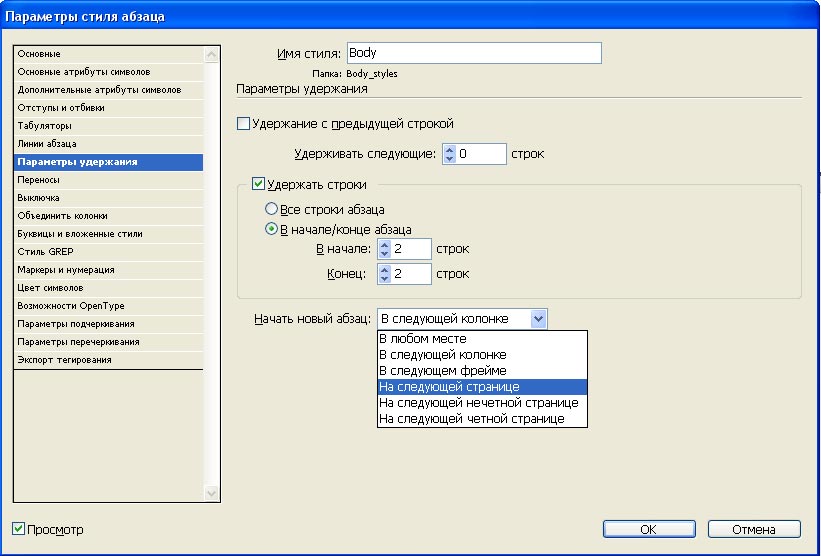821x556 pixels.
Task: Click the Имя стиля text field
Action: pyautogui.click(x=474, y=53)
